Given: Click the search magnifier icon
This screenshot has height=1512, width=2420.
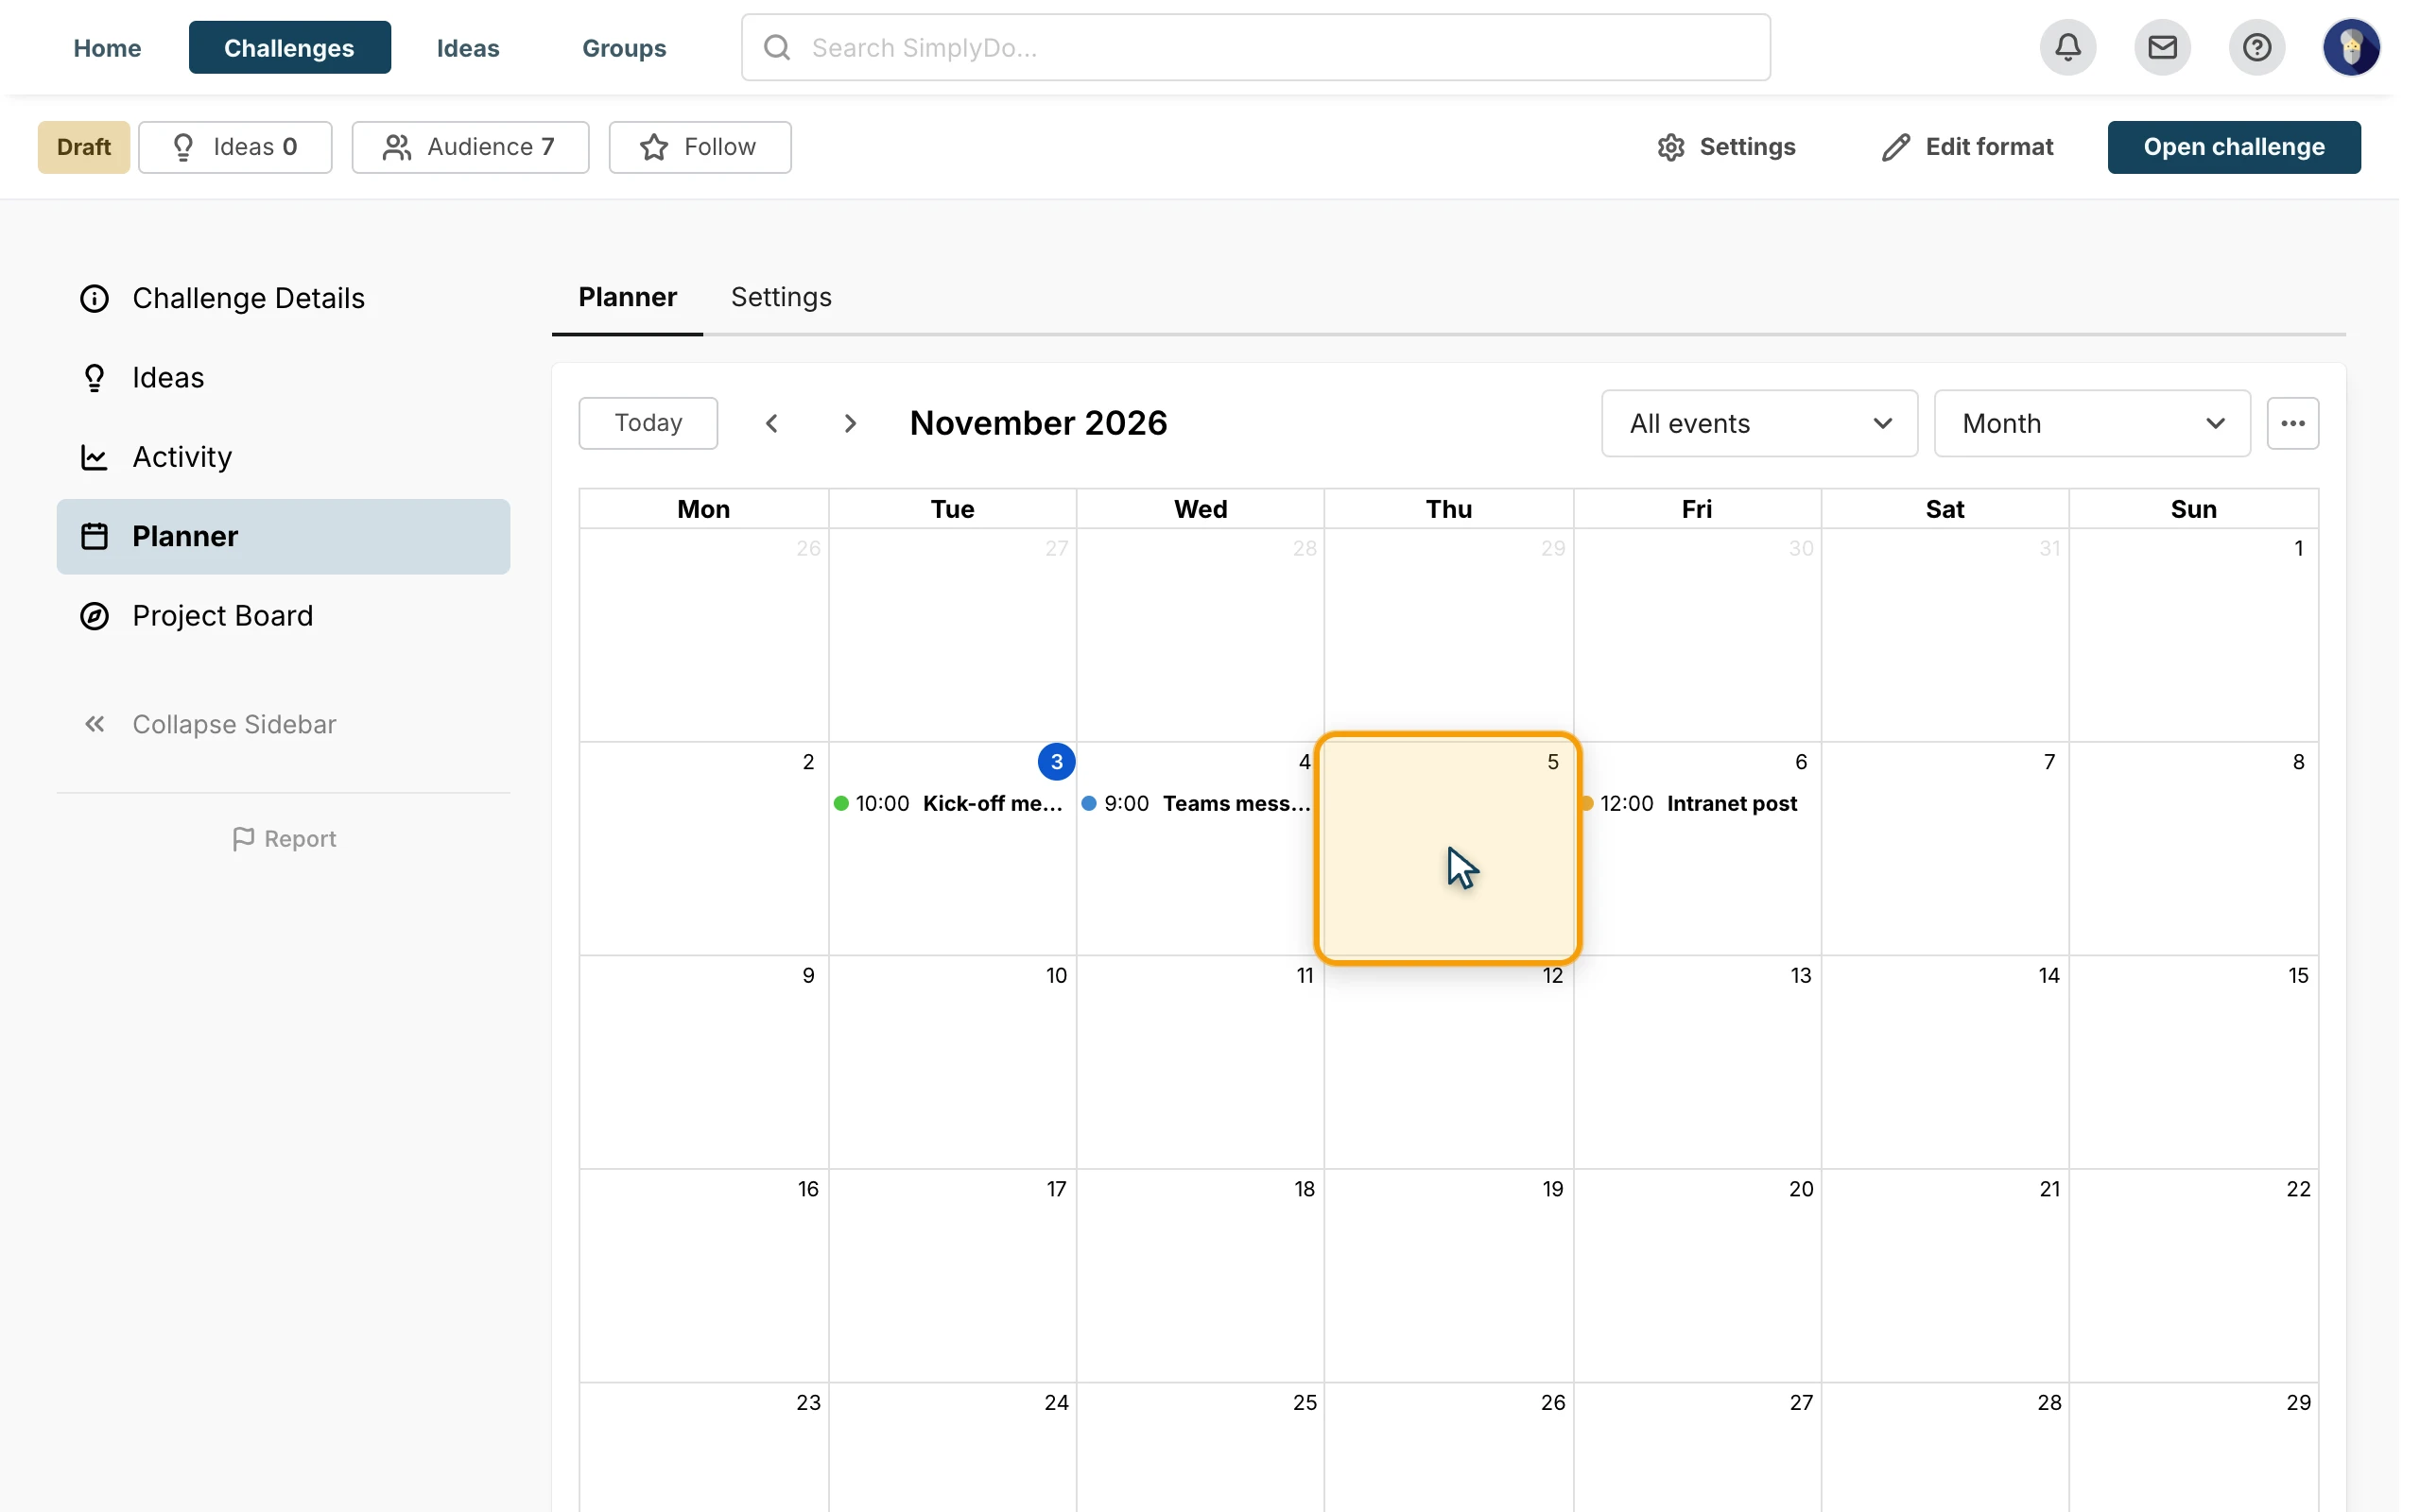Looking at the screenshot, I should 777,47.
